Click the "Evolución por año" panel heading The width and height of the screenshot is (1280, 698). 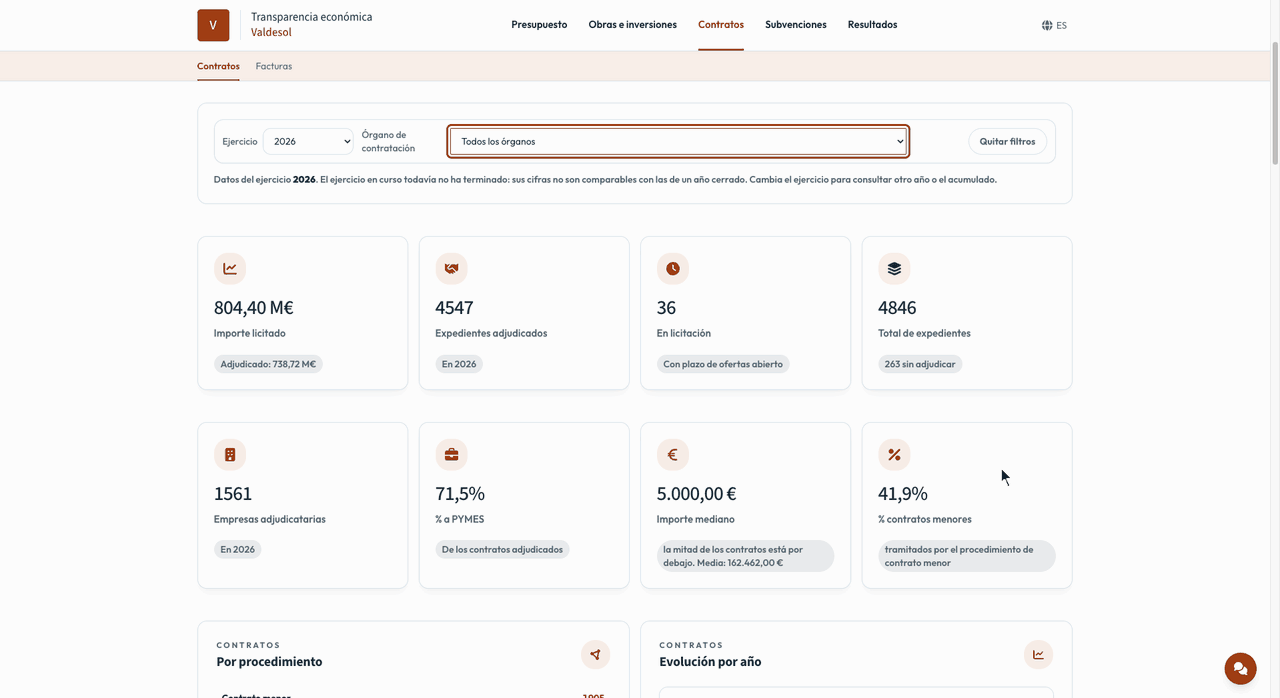710,662
